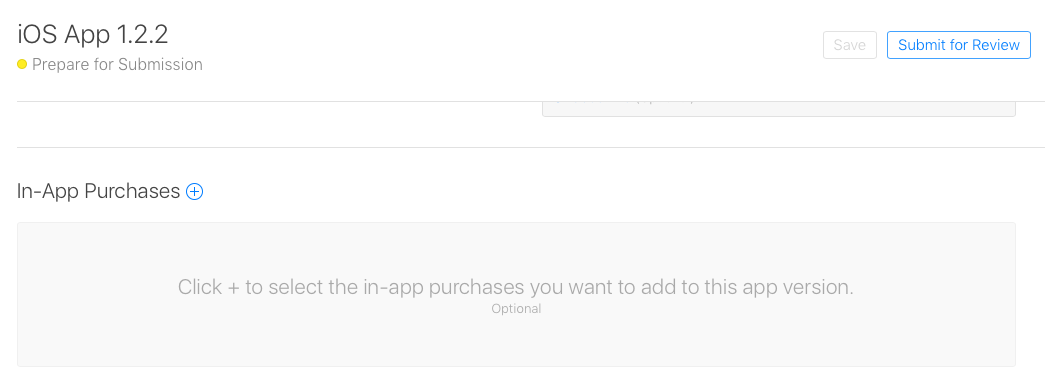The height and width of the screenshot is (383, 1045).
Task: Click the iOS App title text
Action: [x=63, y=35]
